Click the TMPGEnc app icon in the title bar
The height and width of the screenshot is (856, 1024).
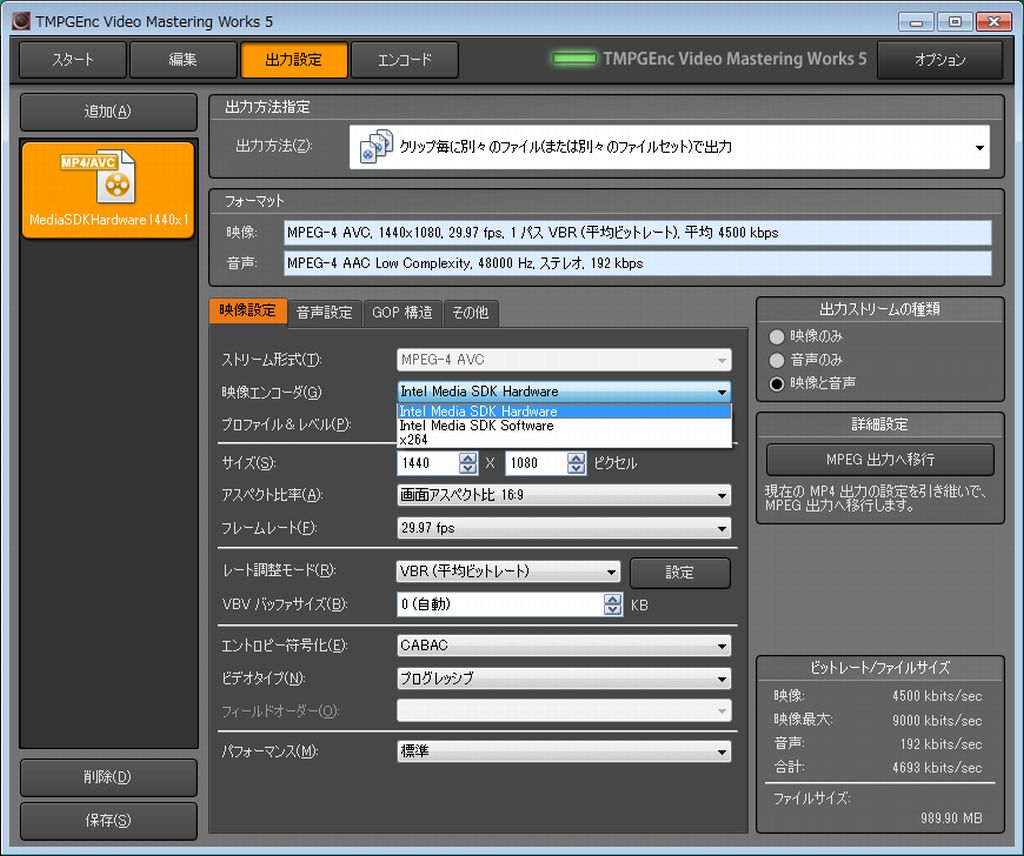tap(21, 21)
